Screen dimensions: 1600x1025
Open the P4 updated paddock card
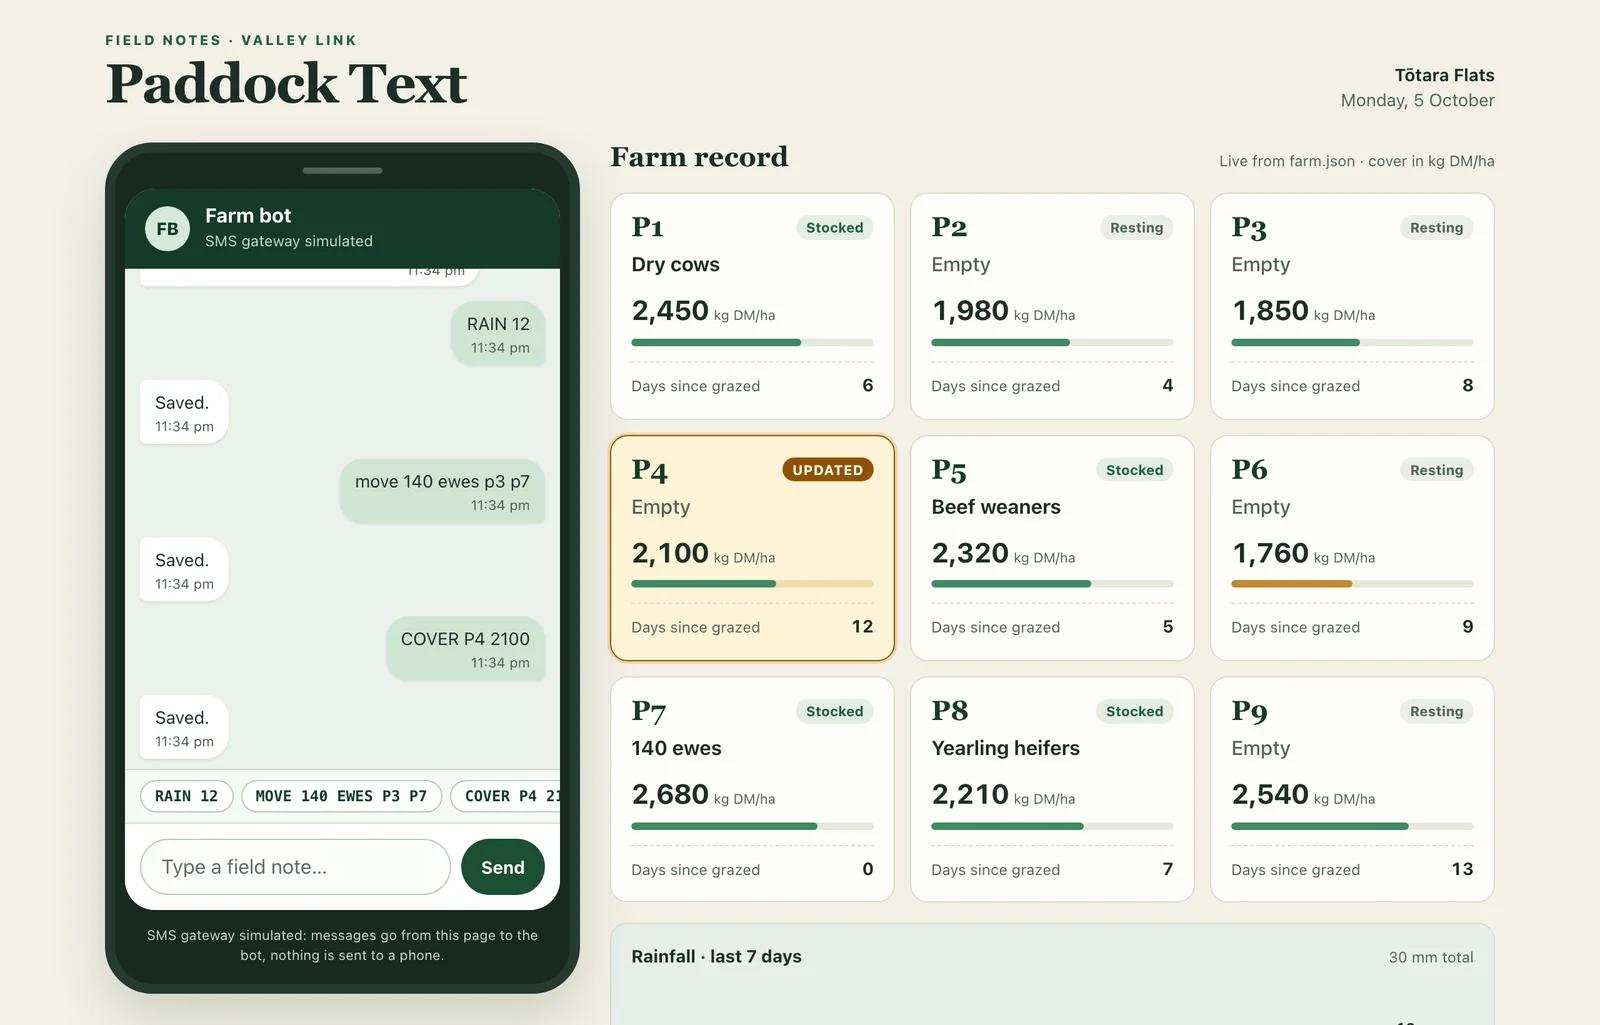[x=752, y=548]
